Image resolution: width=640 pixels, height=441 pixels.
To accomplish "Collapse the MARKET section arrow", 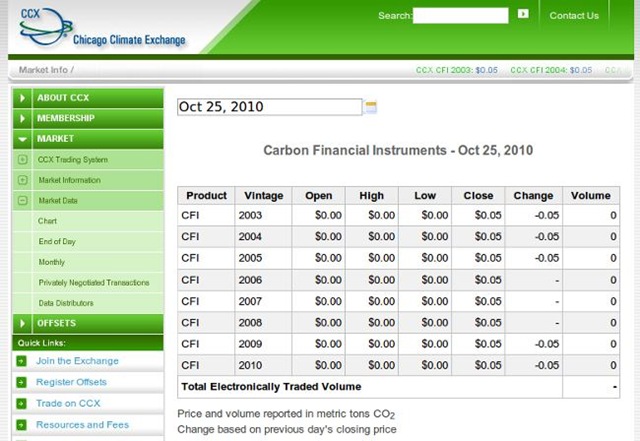I will 22,139.
